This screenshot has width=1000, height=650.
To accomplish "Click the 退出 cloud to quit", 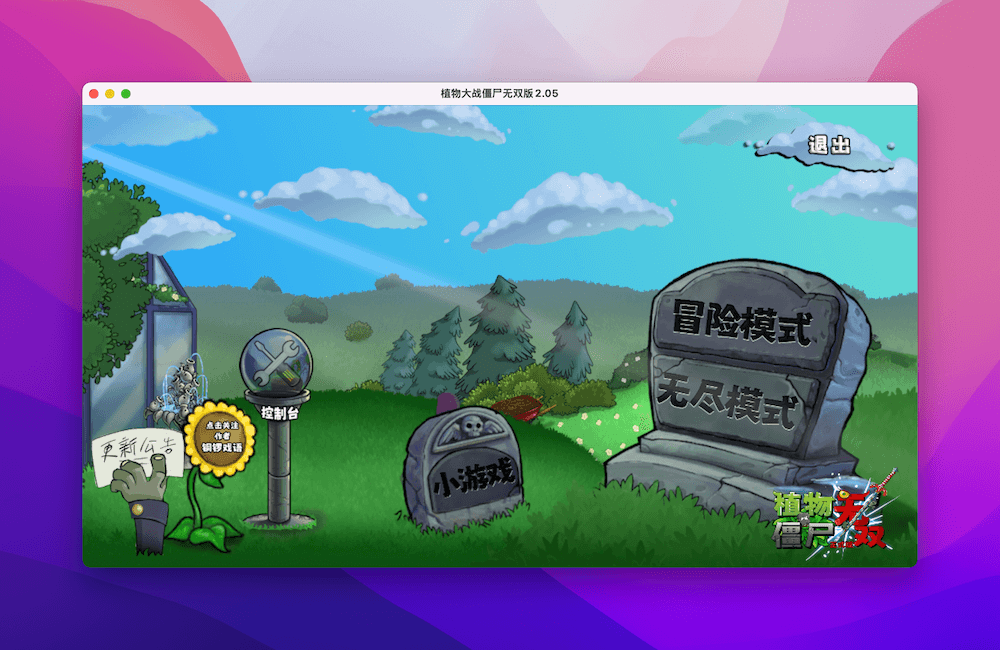I will pos(829,145).
